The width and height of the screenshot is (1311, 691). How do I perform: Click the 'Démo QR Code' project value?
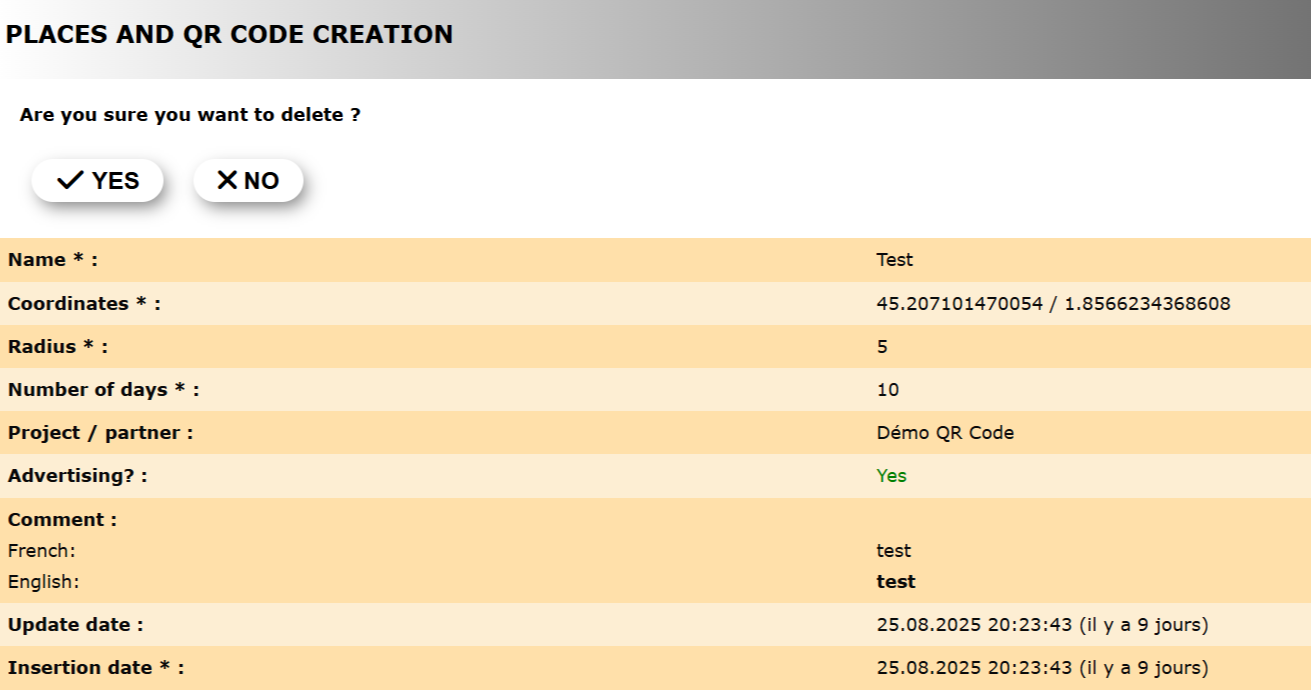coord(945,433)
